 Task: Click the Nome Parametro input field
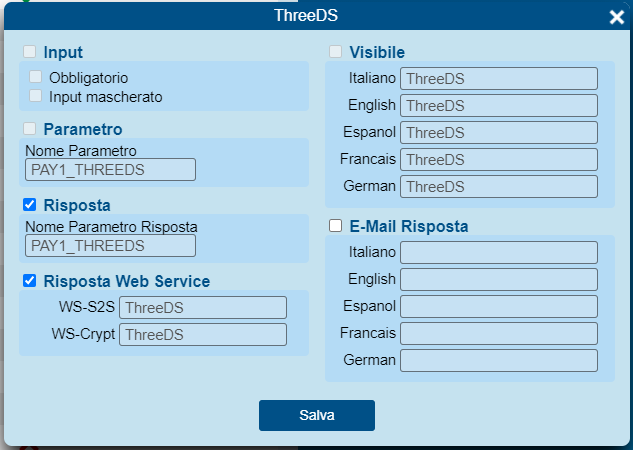pyautogui.click(x=110, y=170)
